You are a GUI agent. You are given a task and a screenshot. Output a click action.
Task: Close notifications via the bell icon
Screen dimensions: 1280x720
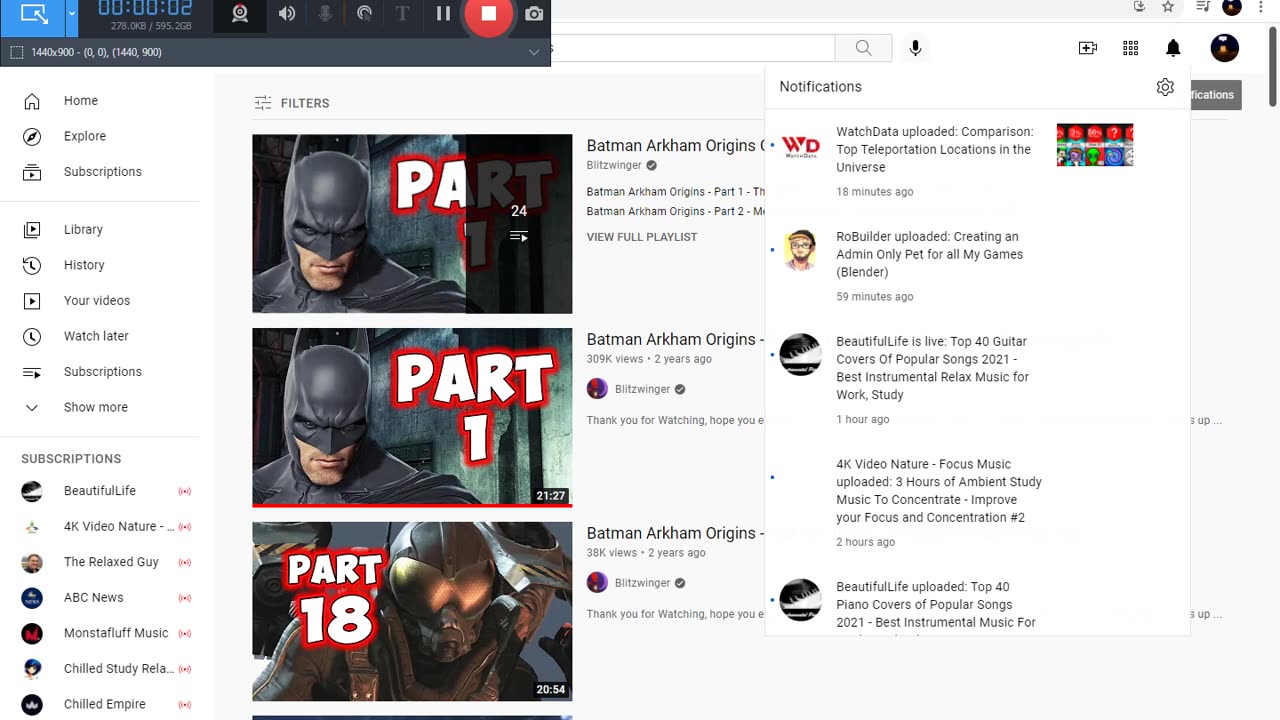pyautogui.click(x=1174, y=48)
